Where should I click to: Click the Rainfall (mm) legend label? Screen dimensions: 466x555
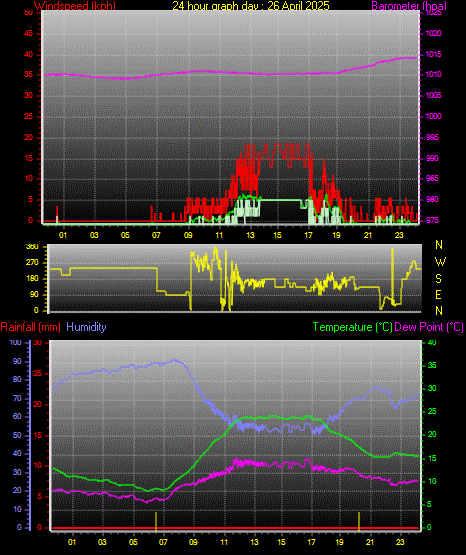pos(30,327)
